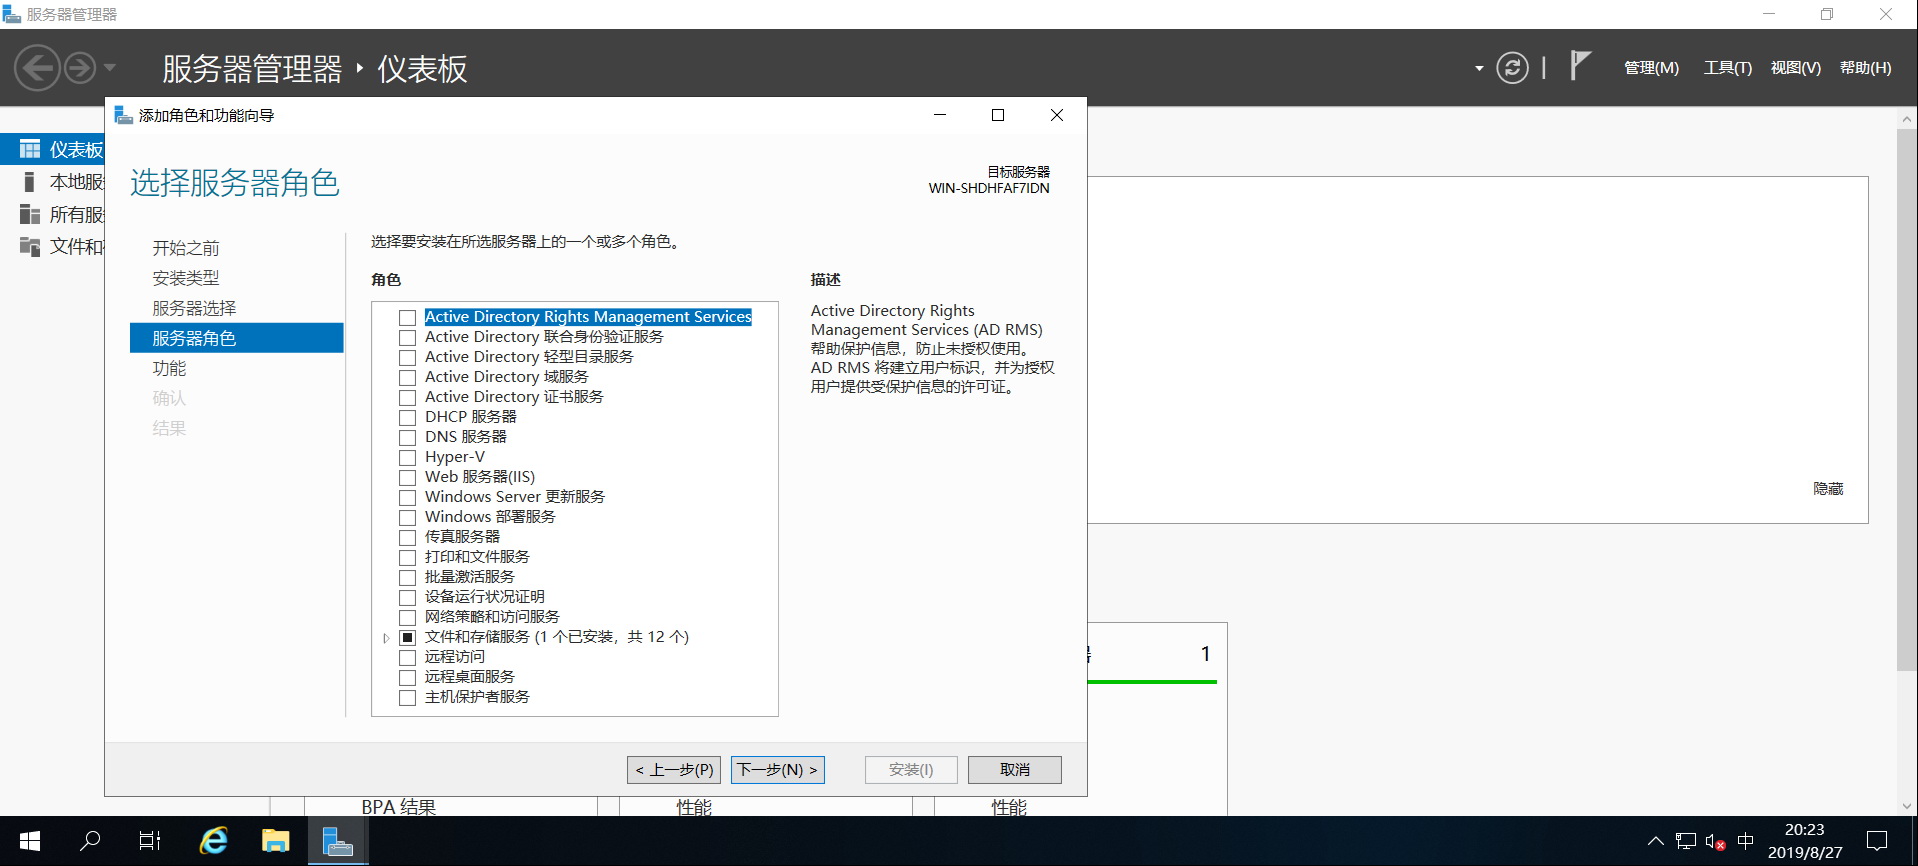This screenshot has height=866, width=1918.
Task: Open the 工具(T) menu
Action: click(x=1727, y=68)
